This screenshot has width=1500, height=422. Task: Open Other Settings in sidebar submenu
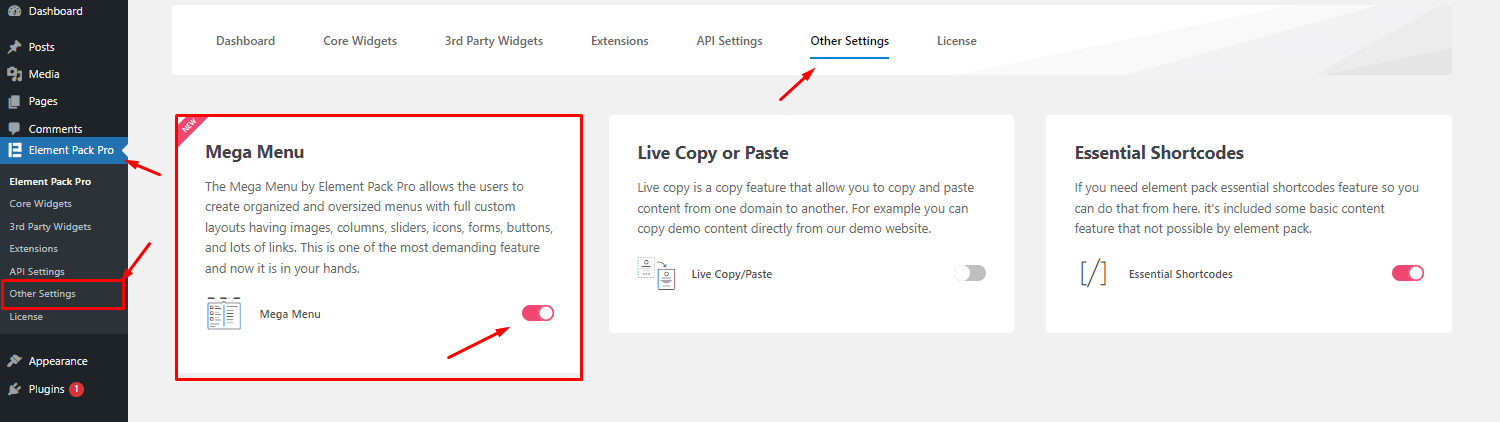42,294
